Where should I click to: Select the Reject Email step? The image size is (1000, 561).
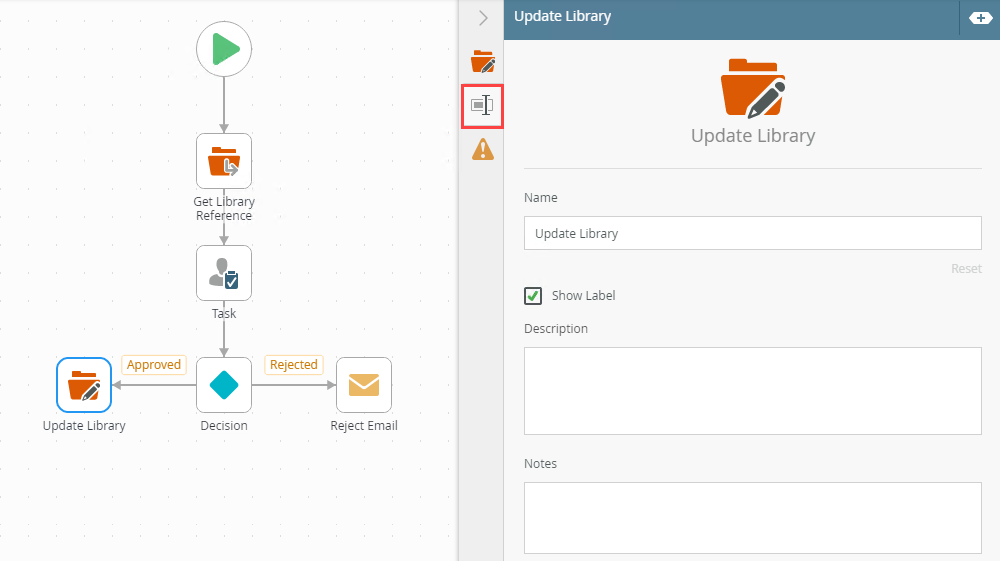click(364, 385)
